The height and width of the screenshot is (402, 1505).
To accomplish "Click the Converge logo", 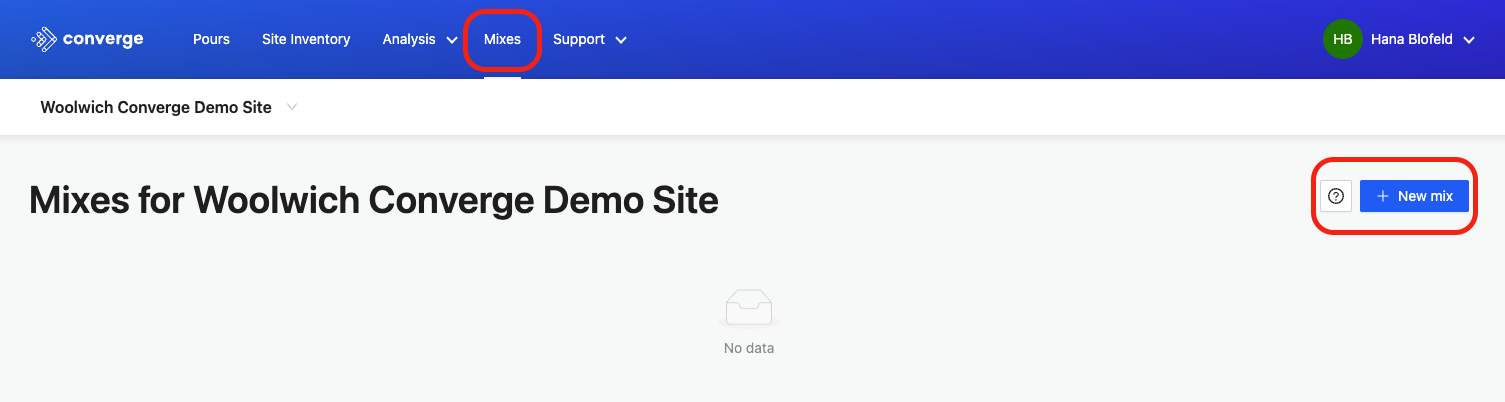I will 87,40.
